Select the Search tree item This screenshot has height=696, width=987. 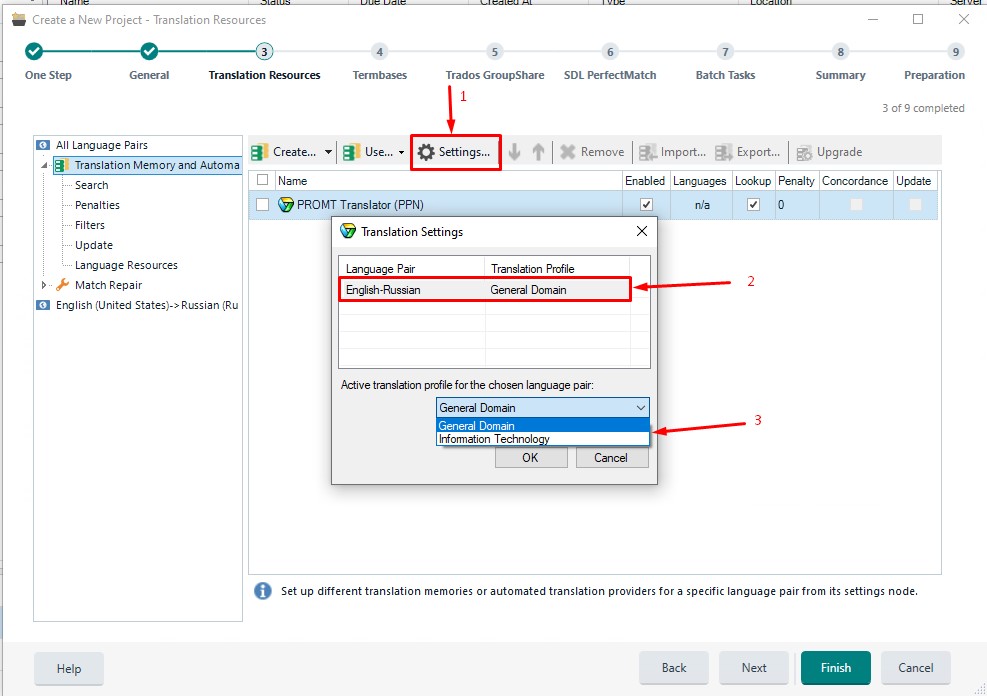92,185
